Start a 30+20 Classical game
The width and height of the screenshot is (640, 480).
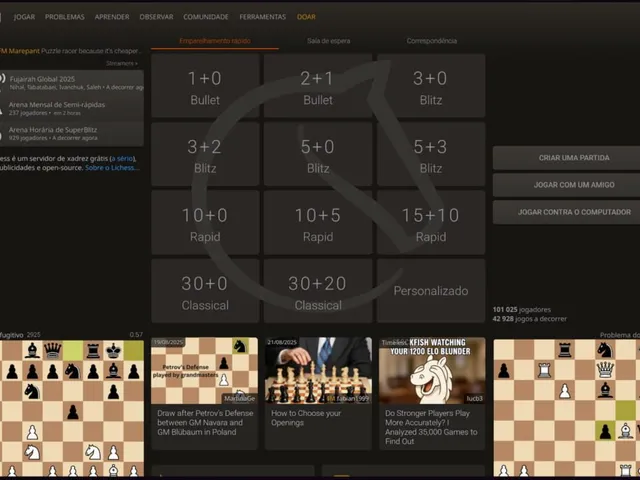318,291
